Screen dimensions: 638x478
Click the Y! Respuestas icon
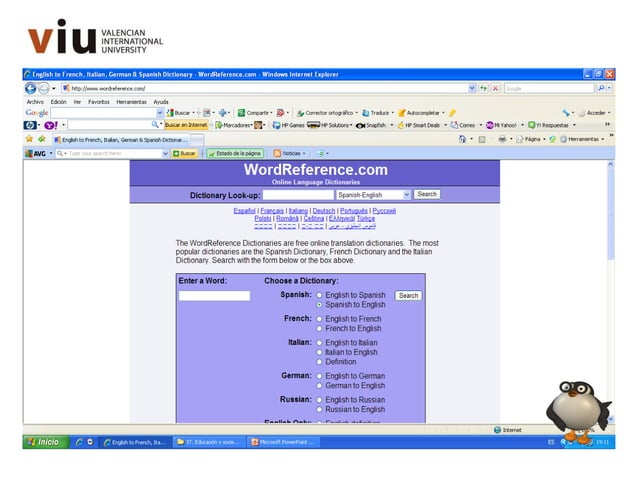pos(531,125)
